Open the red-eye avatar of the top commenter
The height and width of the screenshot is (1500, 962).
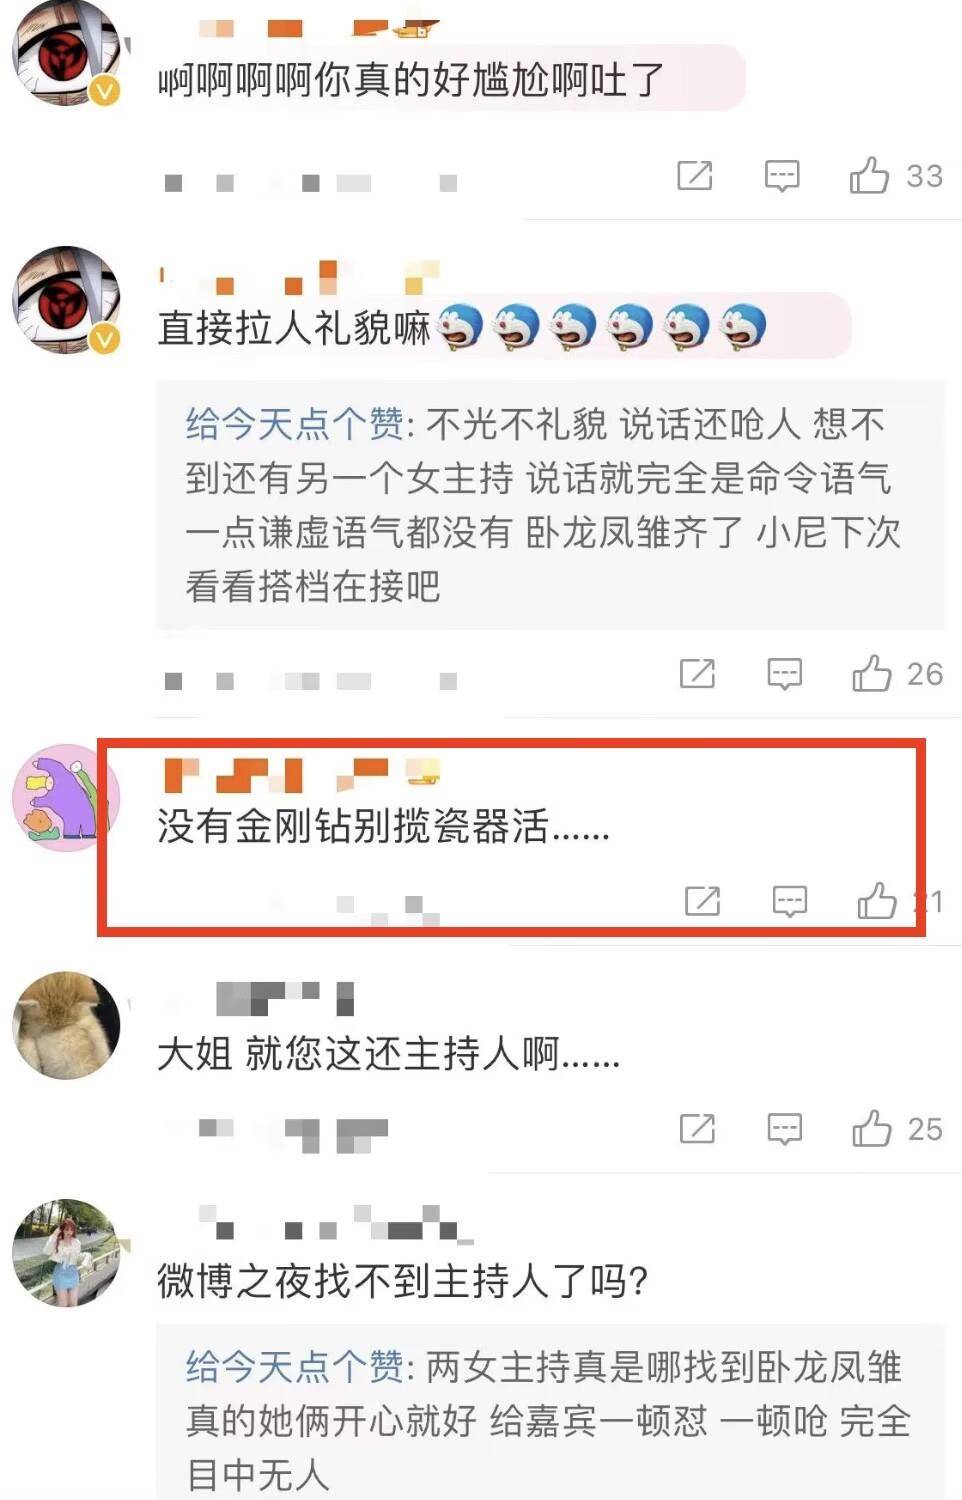coord(66,52)
